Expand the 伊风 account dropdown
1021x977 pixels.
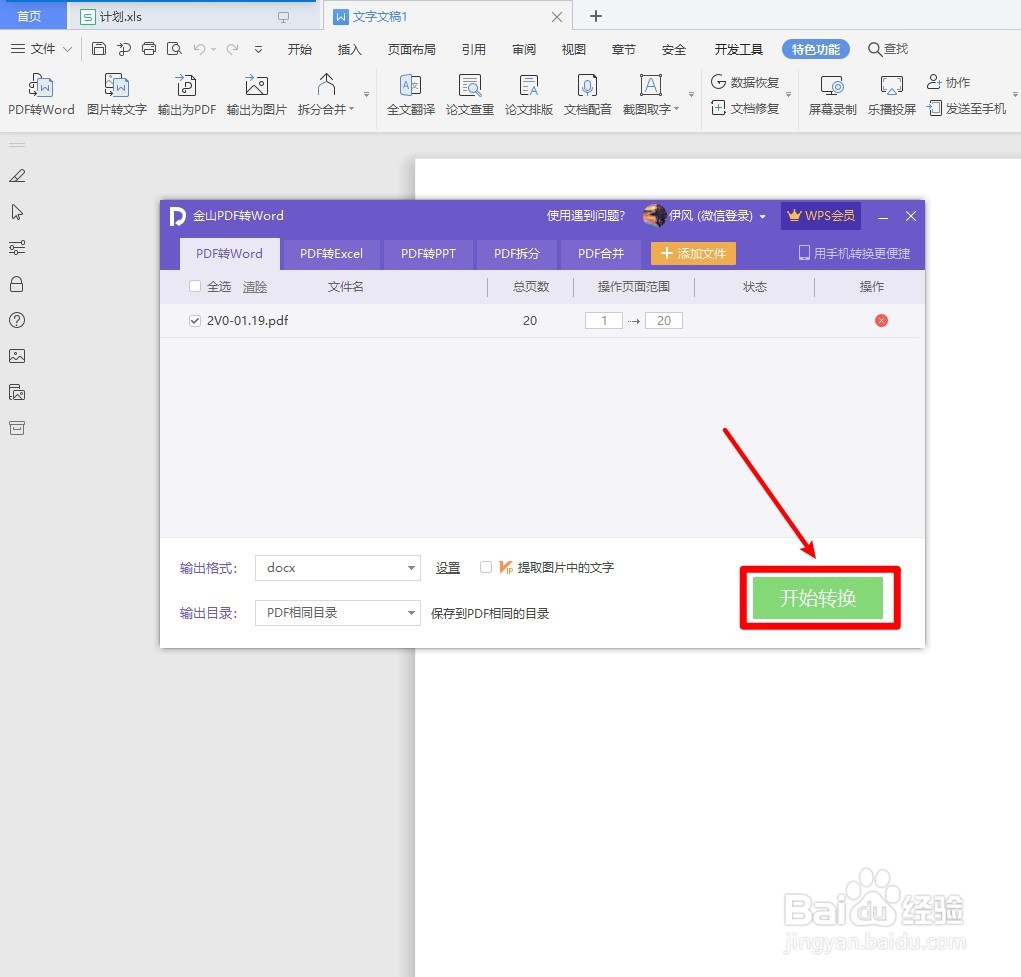(x=762, y=216)
